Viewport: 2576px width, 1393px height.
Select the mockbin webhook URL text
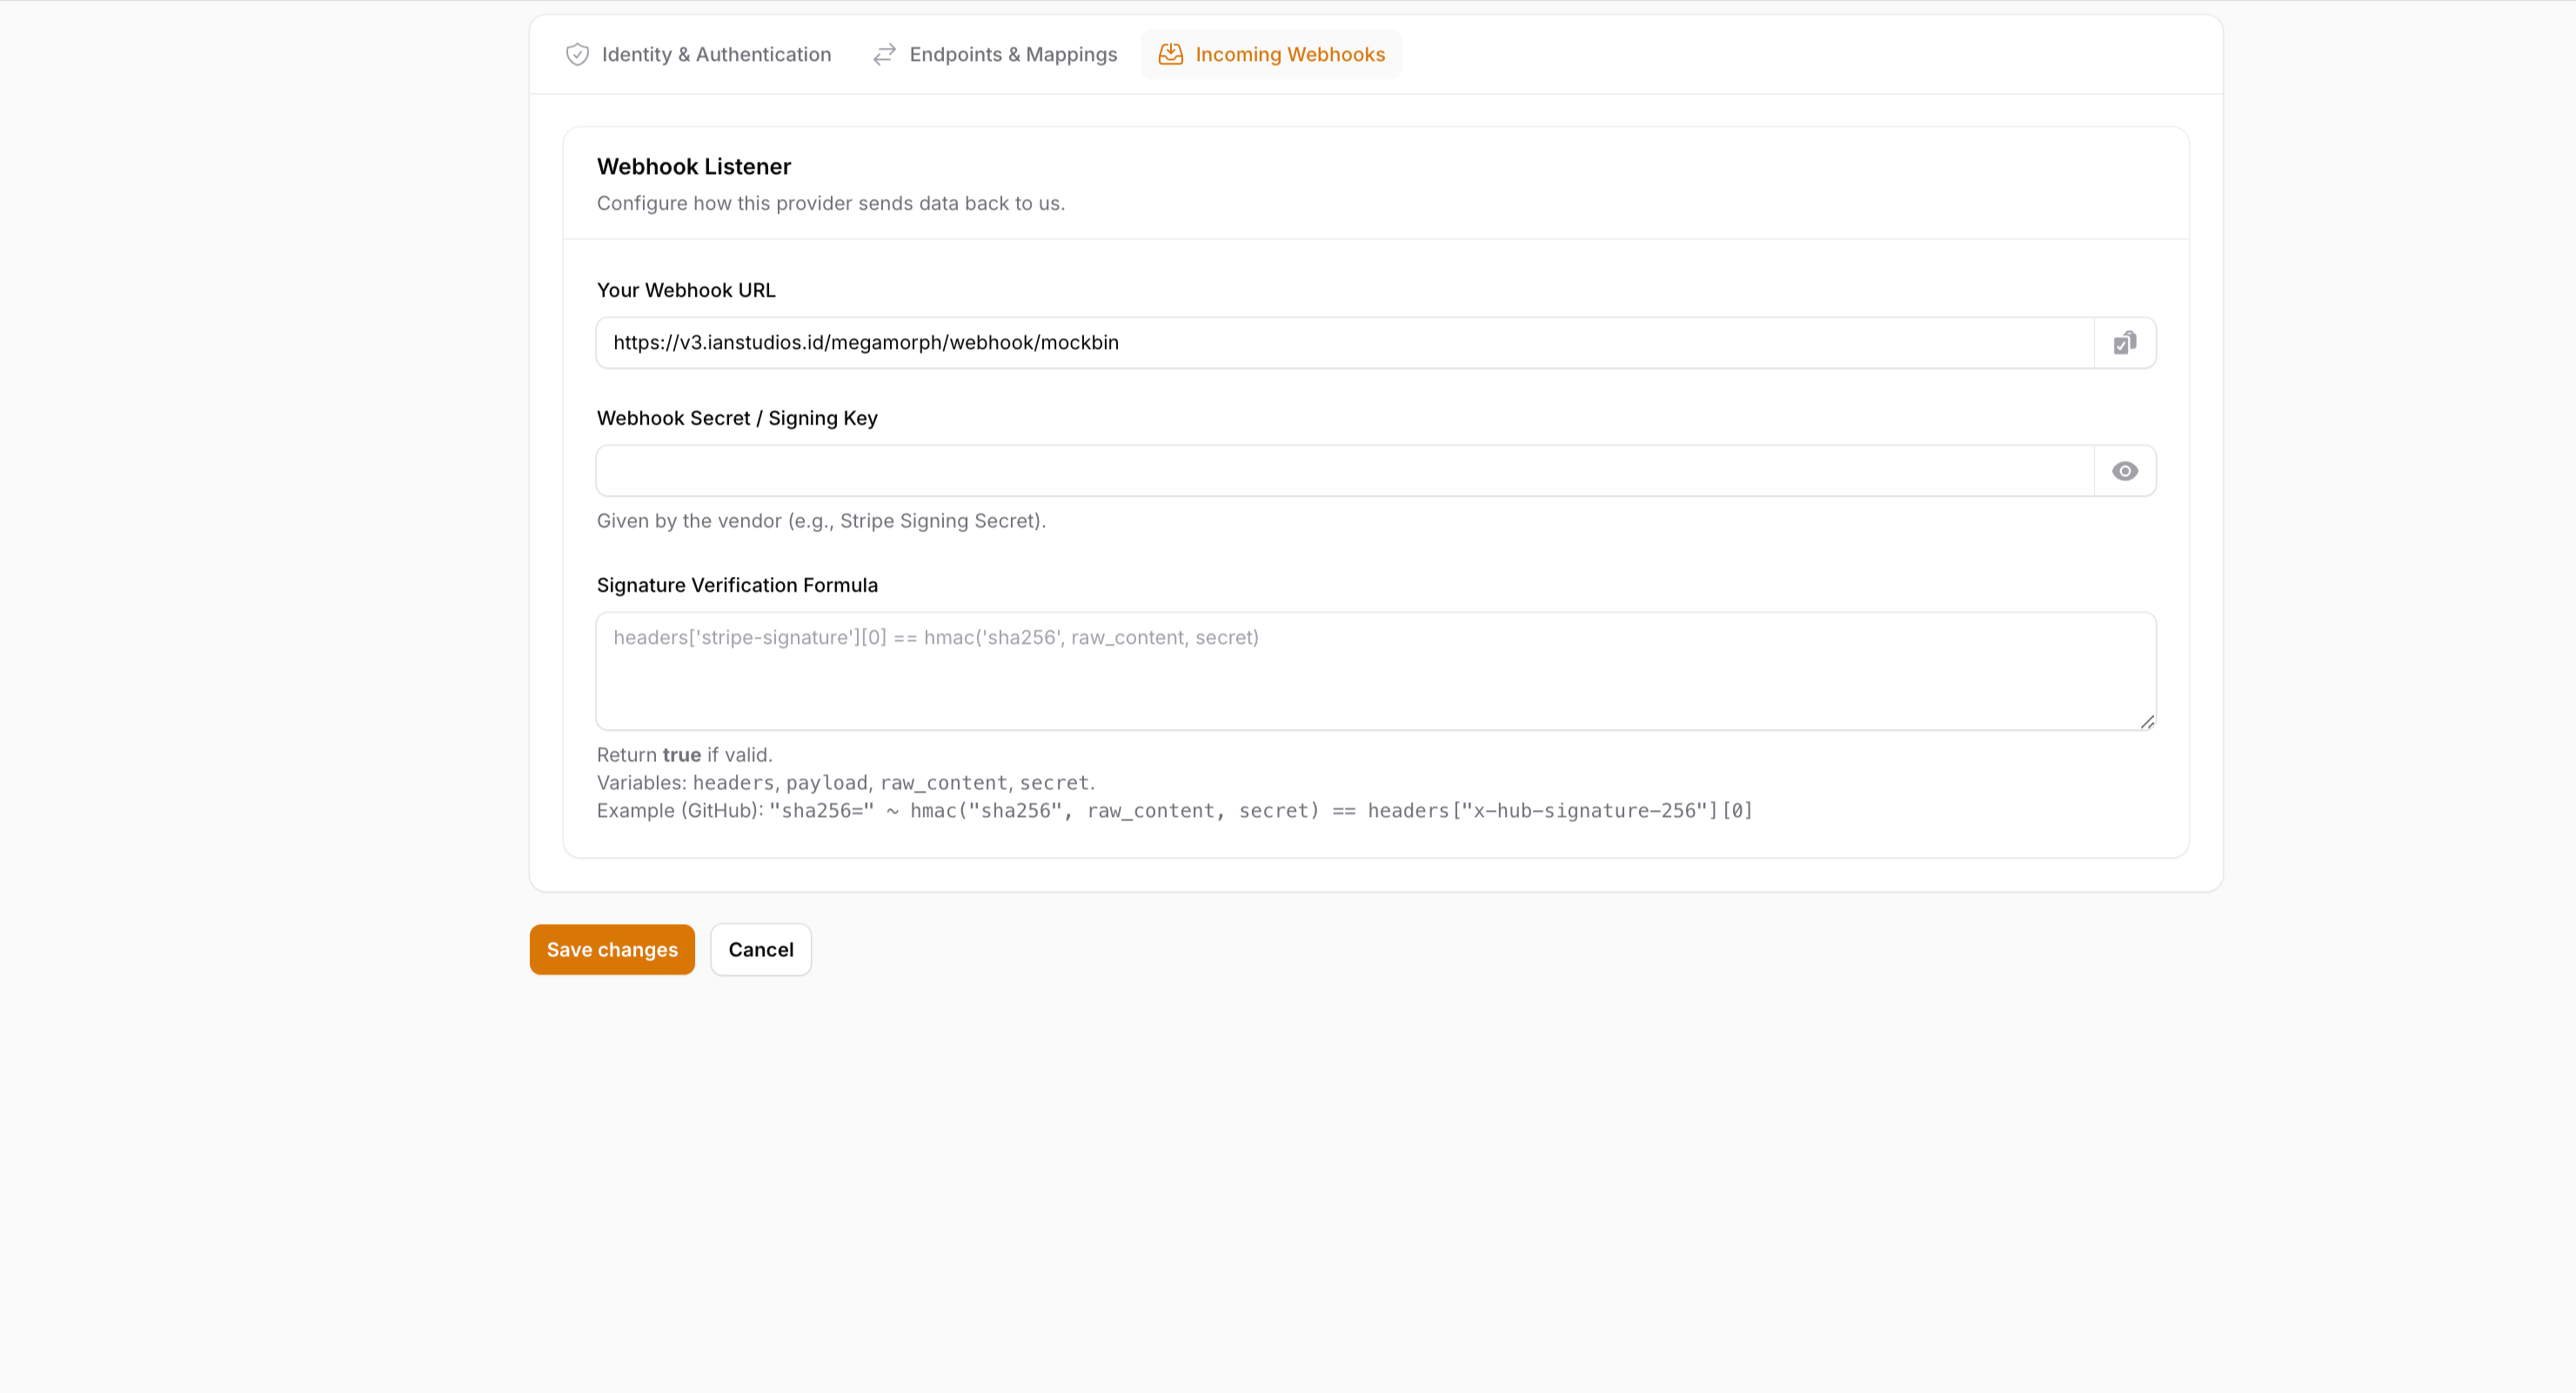point(866,341)
